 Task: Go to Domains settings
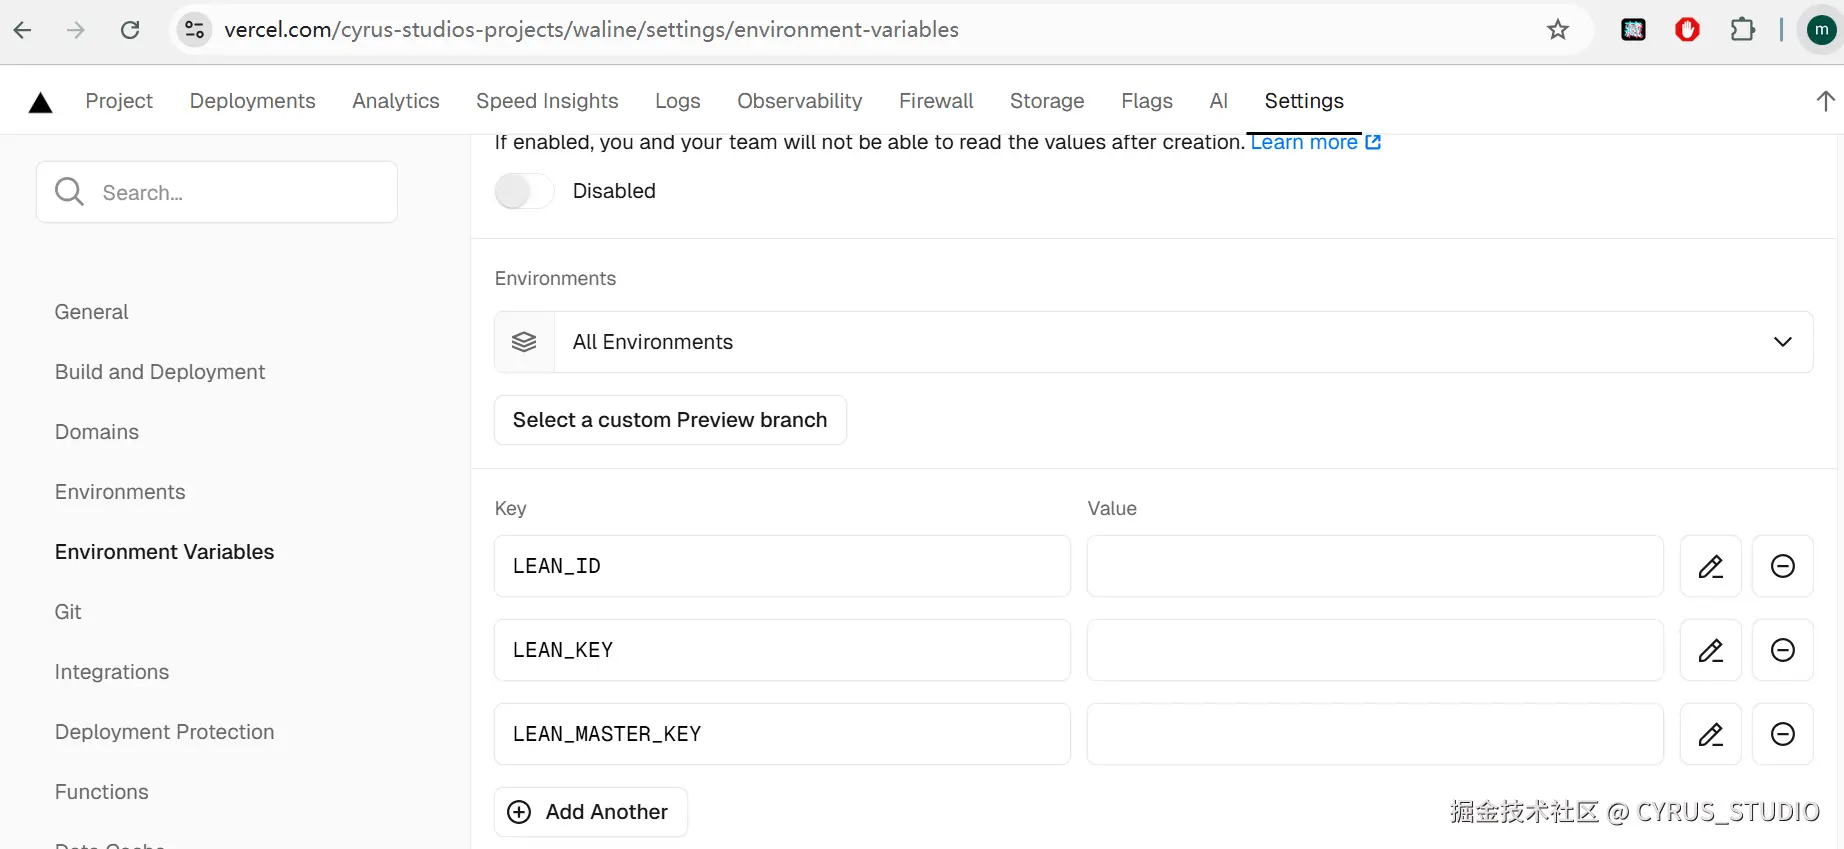tap(97, 432)
